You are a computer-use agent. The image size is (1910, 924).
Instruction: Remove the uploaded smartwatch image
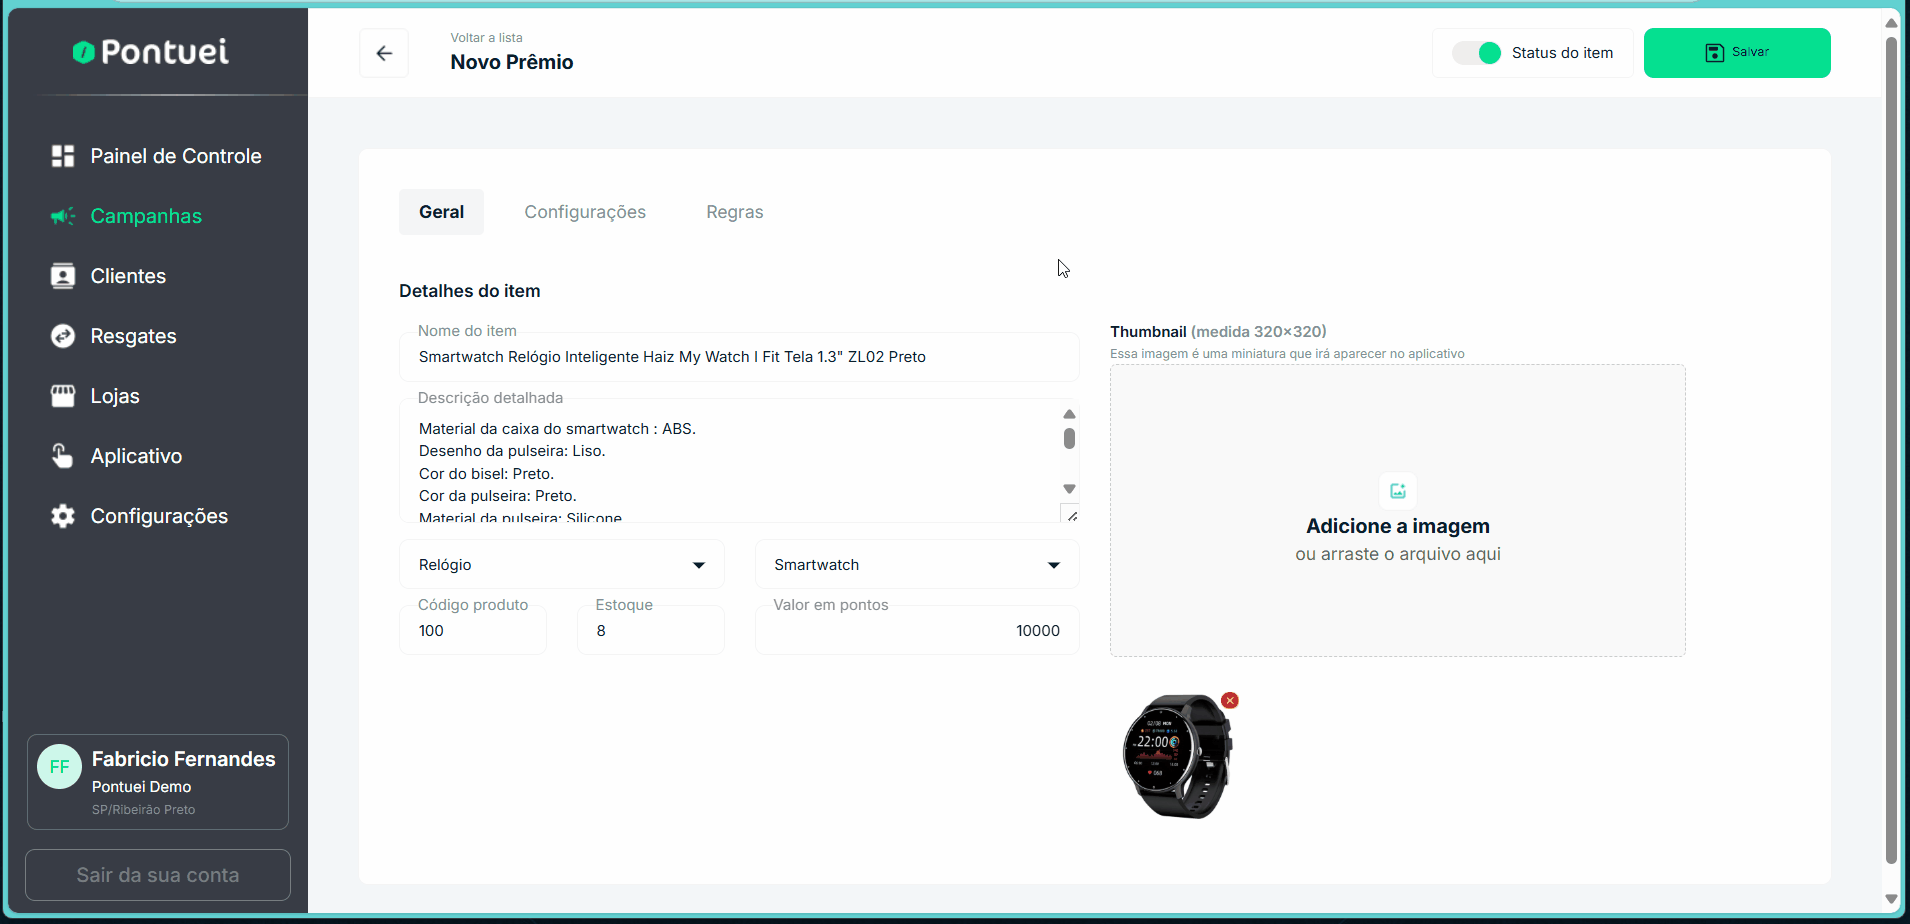click(1230, 700)
